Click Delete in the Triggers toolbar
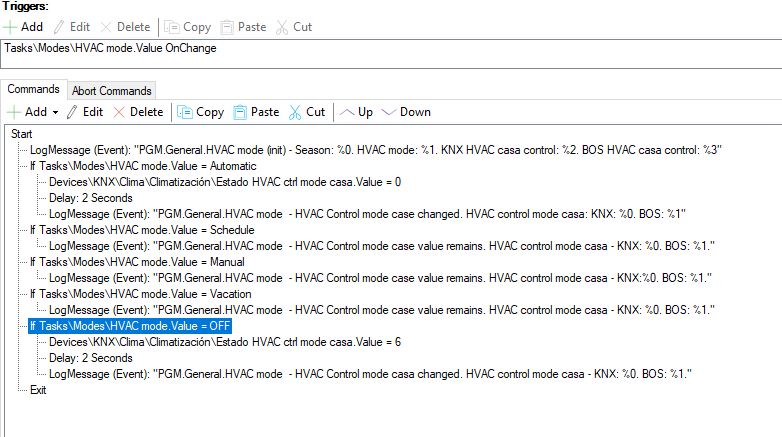This screenshot has width=782, height=437. tap(127, 27)
